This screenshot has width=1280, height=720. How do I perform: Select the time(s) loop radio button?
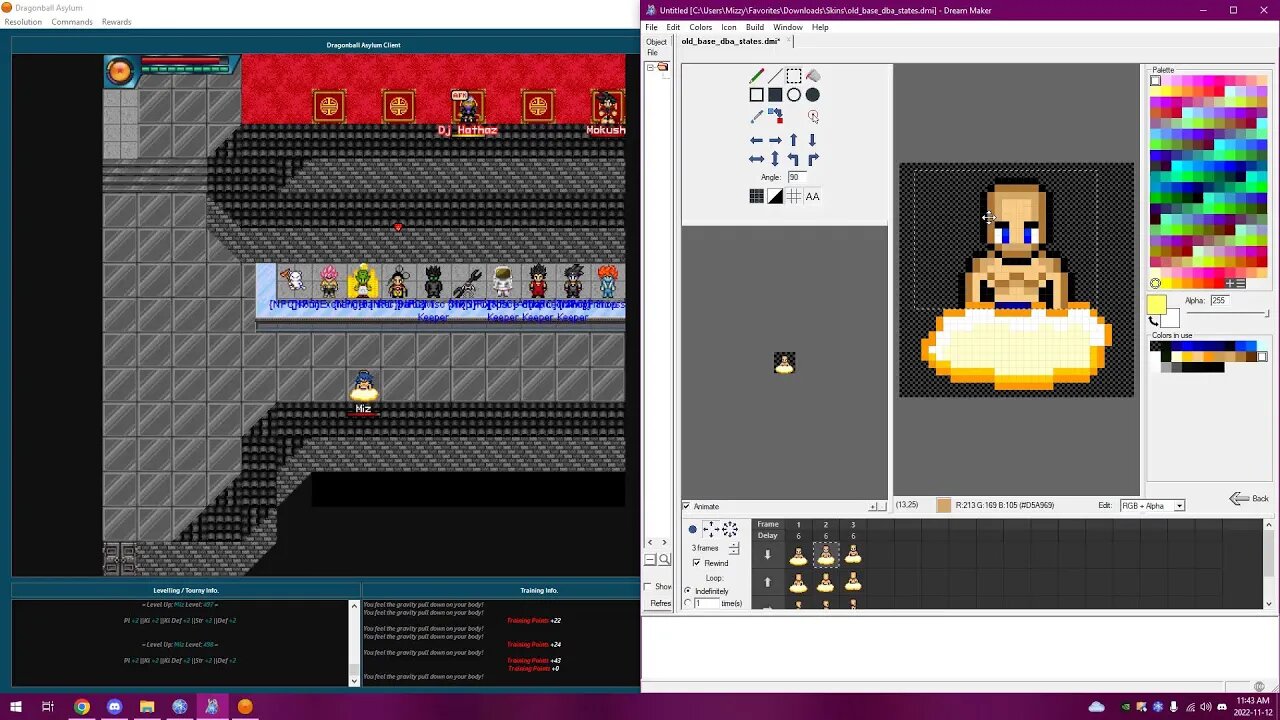(x=687, y=603)
